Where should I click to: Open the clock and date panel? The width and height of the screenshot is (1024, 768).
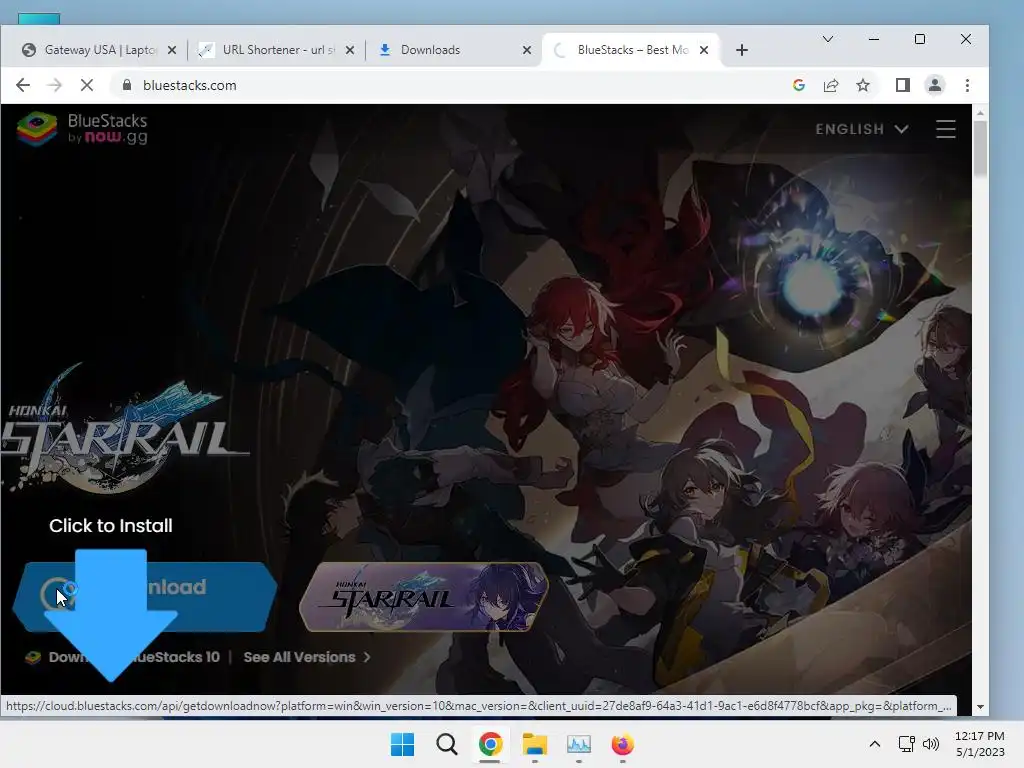coord(980,744)
